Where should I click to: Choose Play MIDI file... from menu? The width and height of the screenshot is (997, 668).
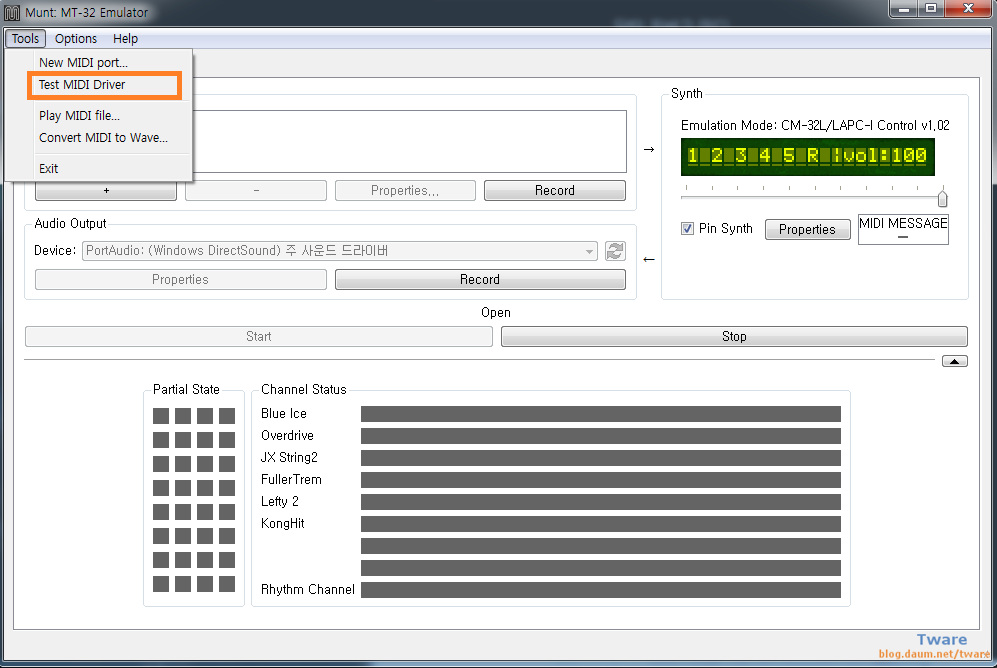(x=79, y=116)
